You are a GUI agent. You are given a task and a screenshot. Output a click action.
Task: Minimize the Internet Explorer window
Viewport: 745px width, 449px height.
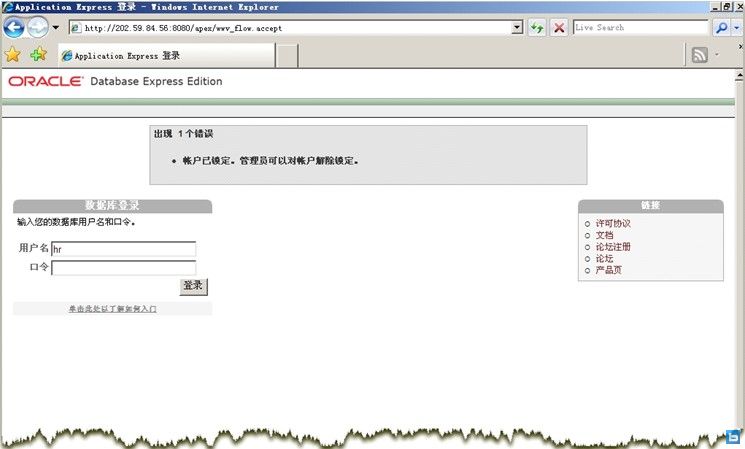(x=716, y=7)
